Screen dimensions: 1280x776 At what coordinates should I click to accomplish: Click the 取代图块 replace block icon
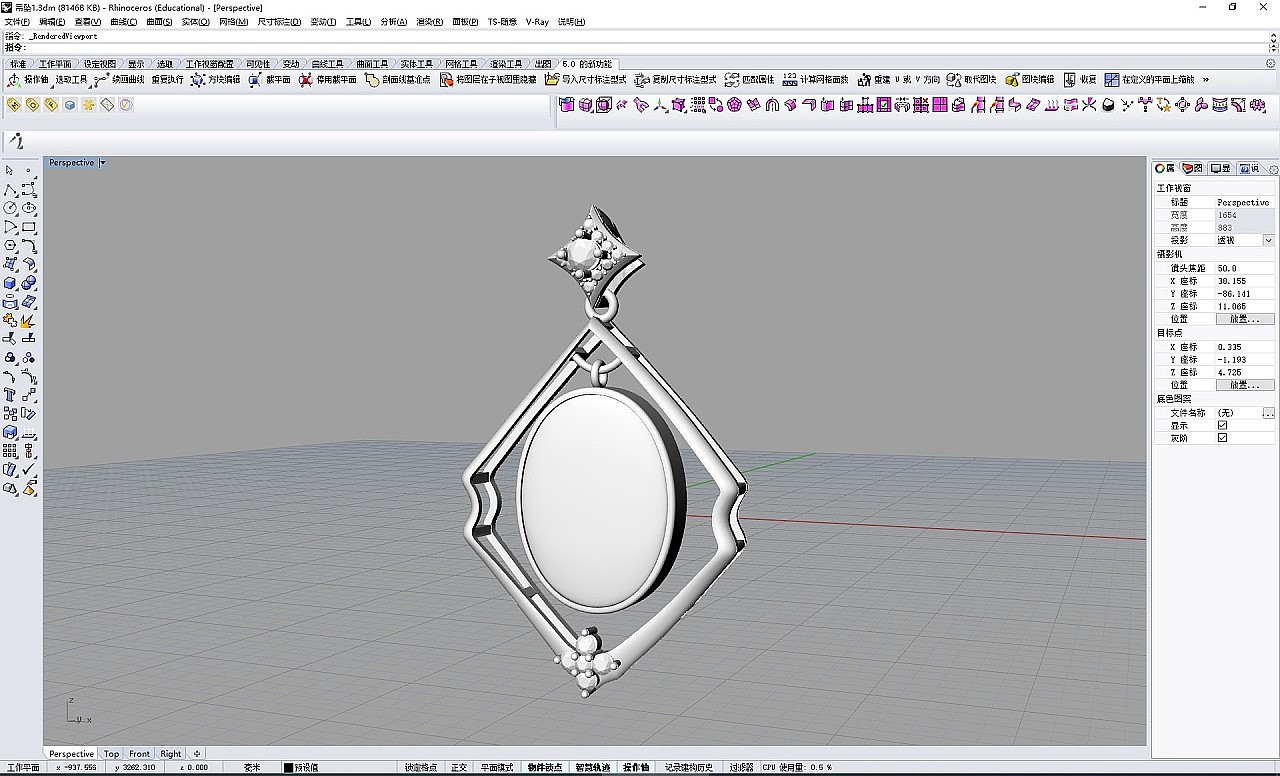[955, 80]
